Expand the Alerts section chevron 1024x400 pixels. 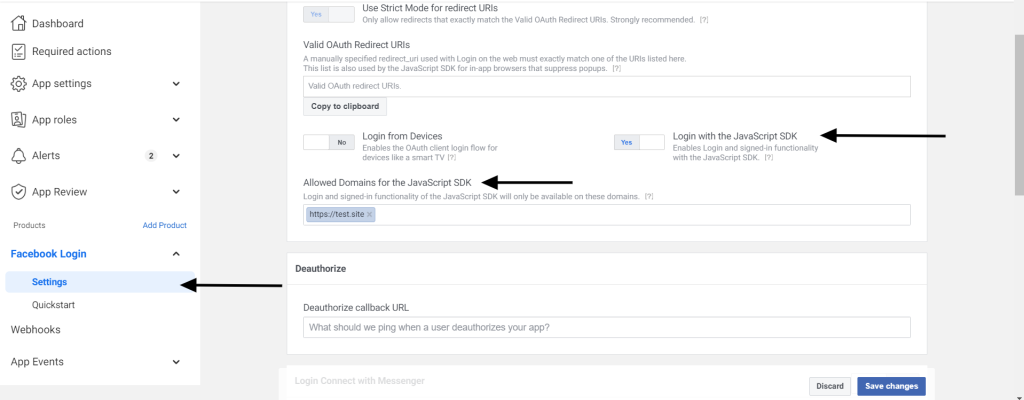click(176, 156)
